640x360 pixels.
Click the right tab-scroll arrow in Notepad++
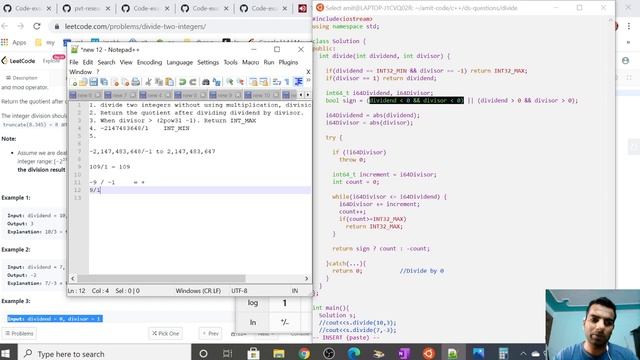pyautogui.click(x=308, y=95)
